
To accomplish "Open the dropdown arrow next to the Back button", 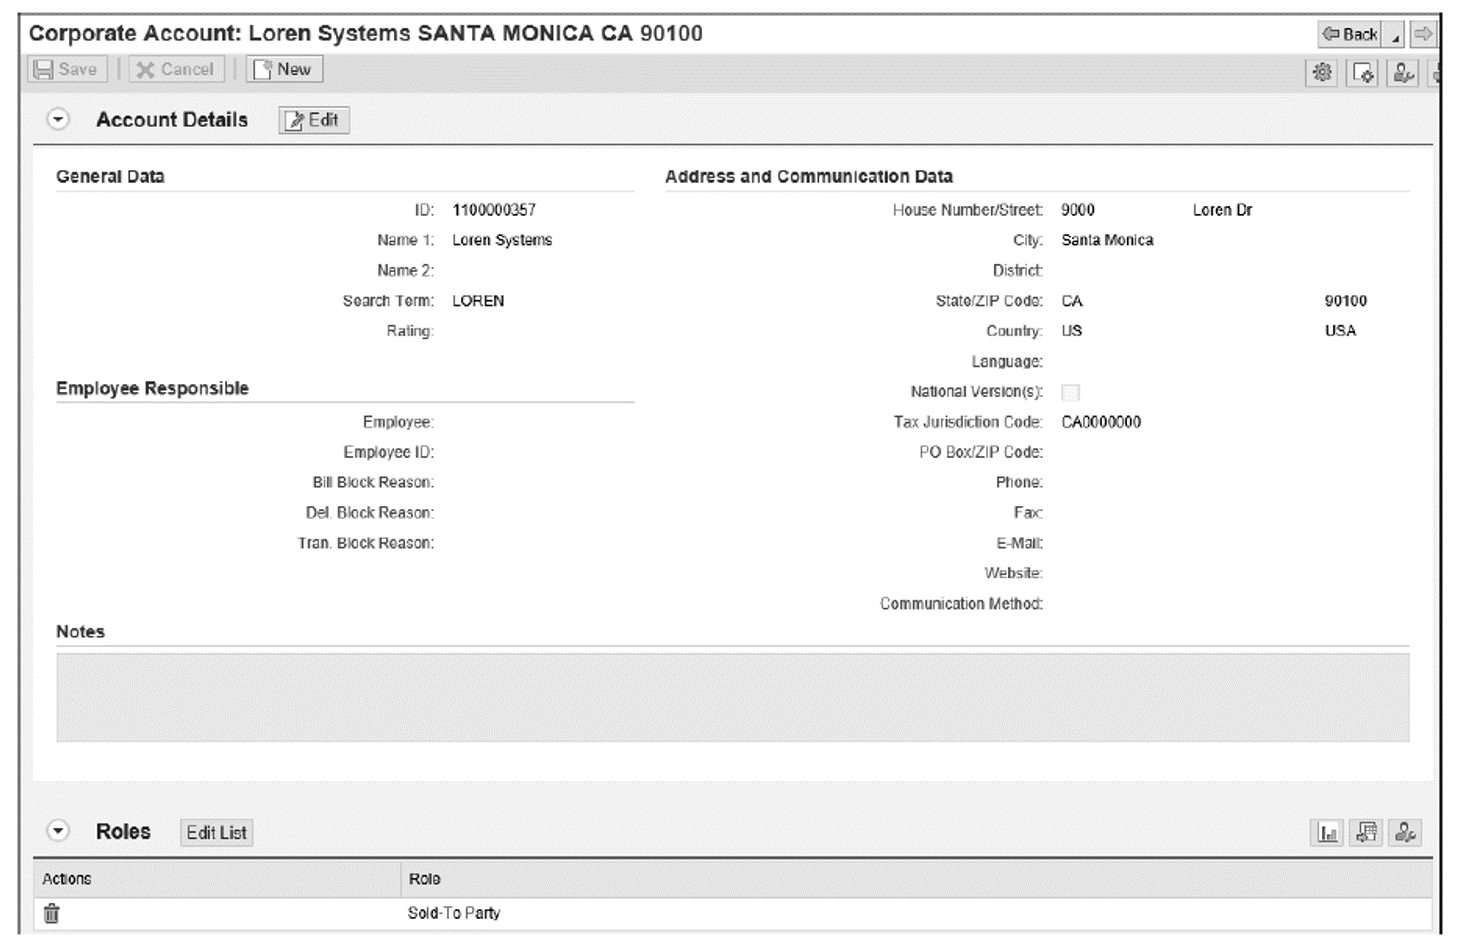I will 1398,38.
